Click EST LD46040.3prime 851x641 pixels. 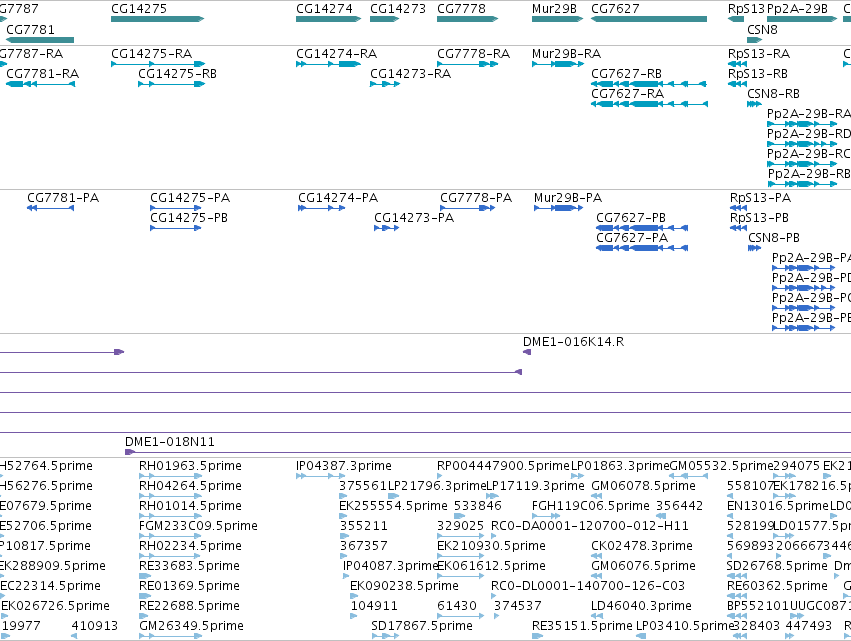641,606
